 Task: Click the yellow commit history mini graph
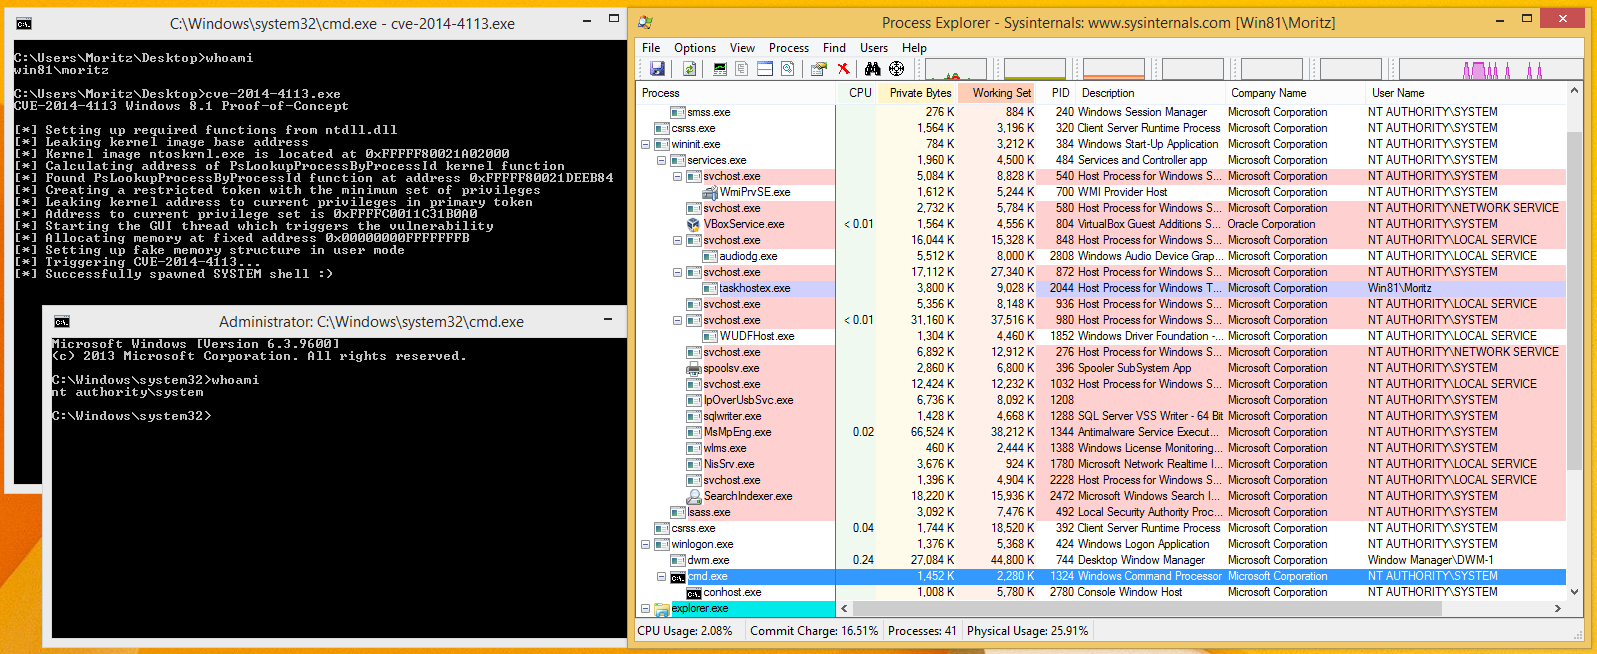click(1035, 68)
